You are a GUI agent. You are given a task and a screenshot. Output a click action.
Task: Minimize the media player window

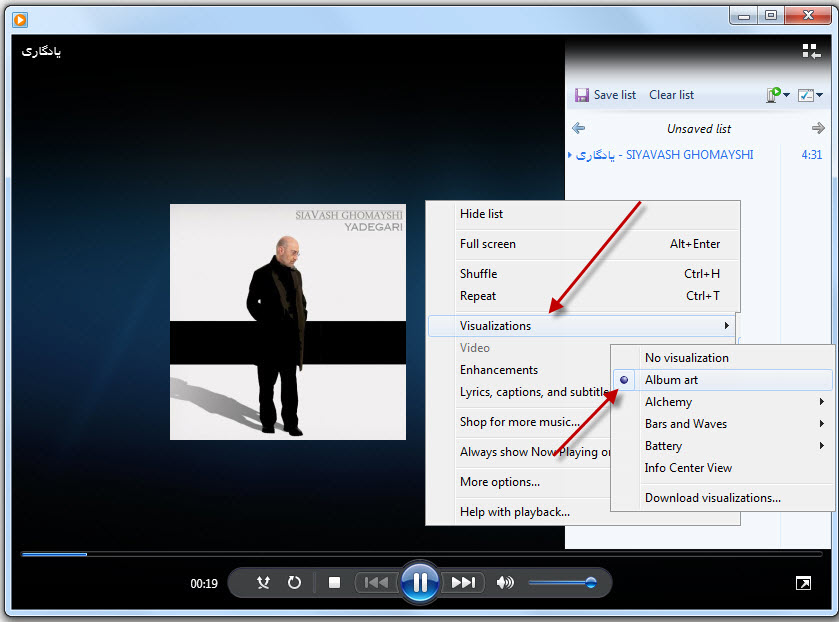[744, 15]
